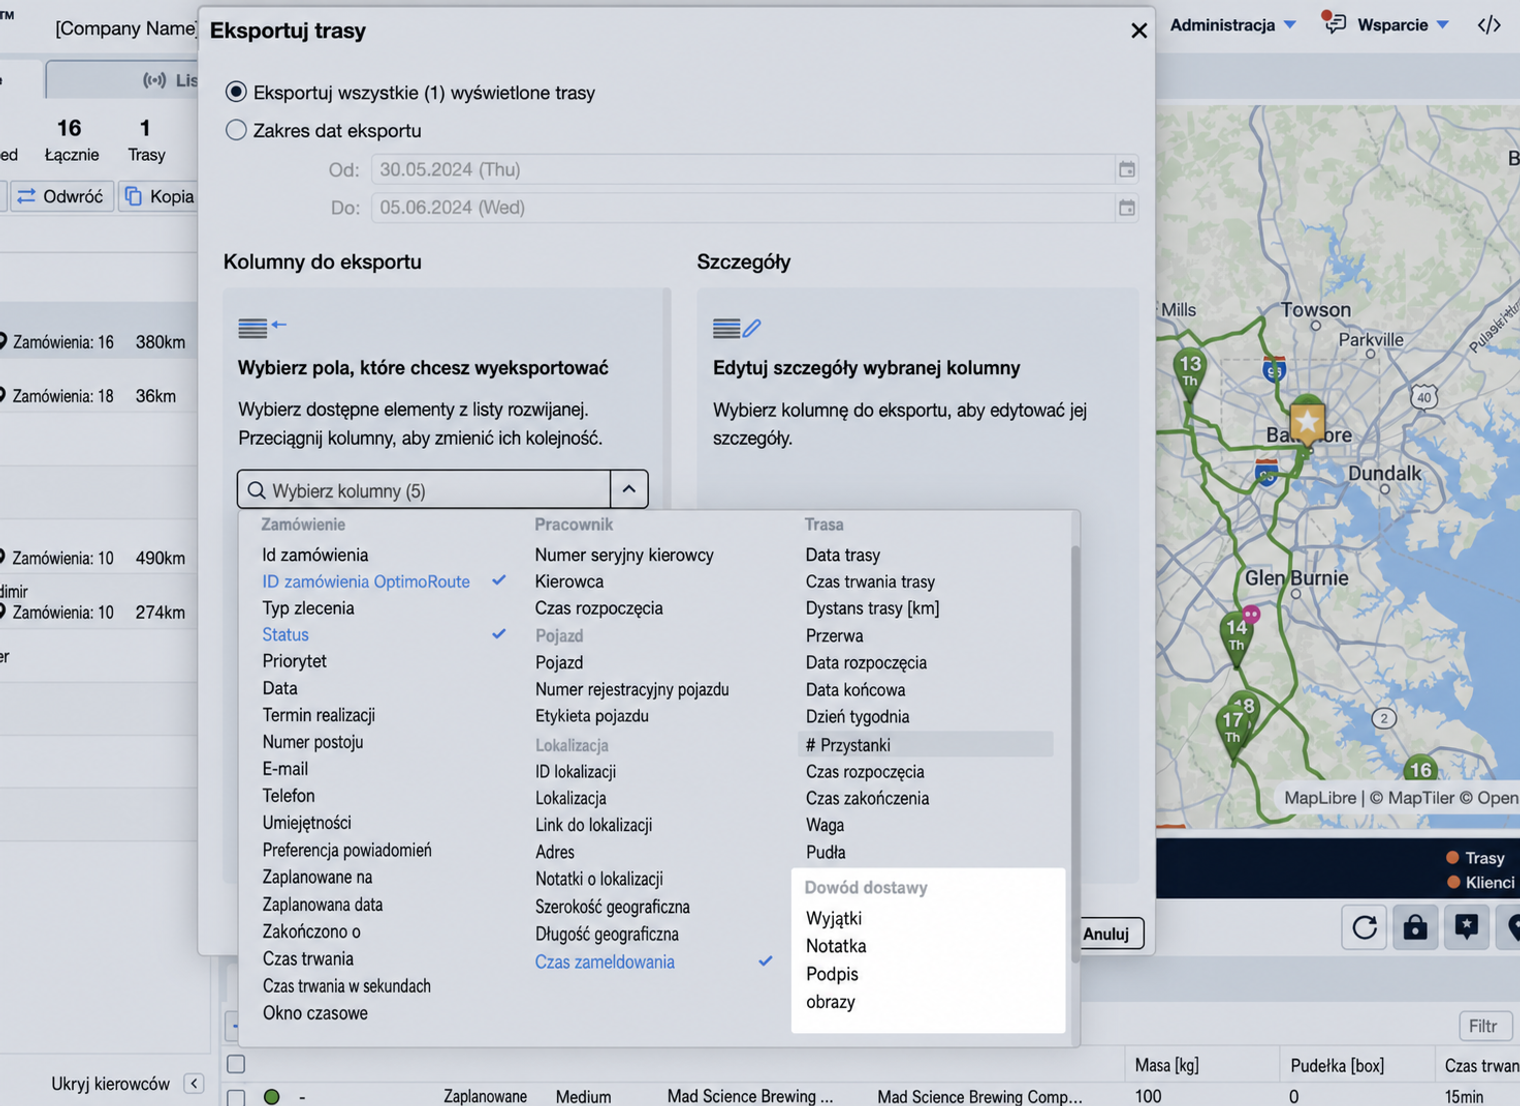
Task: Choose Wyjątki option
Action: pyautogui.click(x=834, y=918)
